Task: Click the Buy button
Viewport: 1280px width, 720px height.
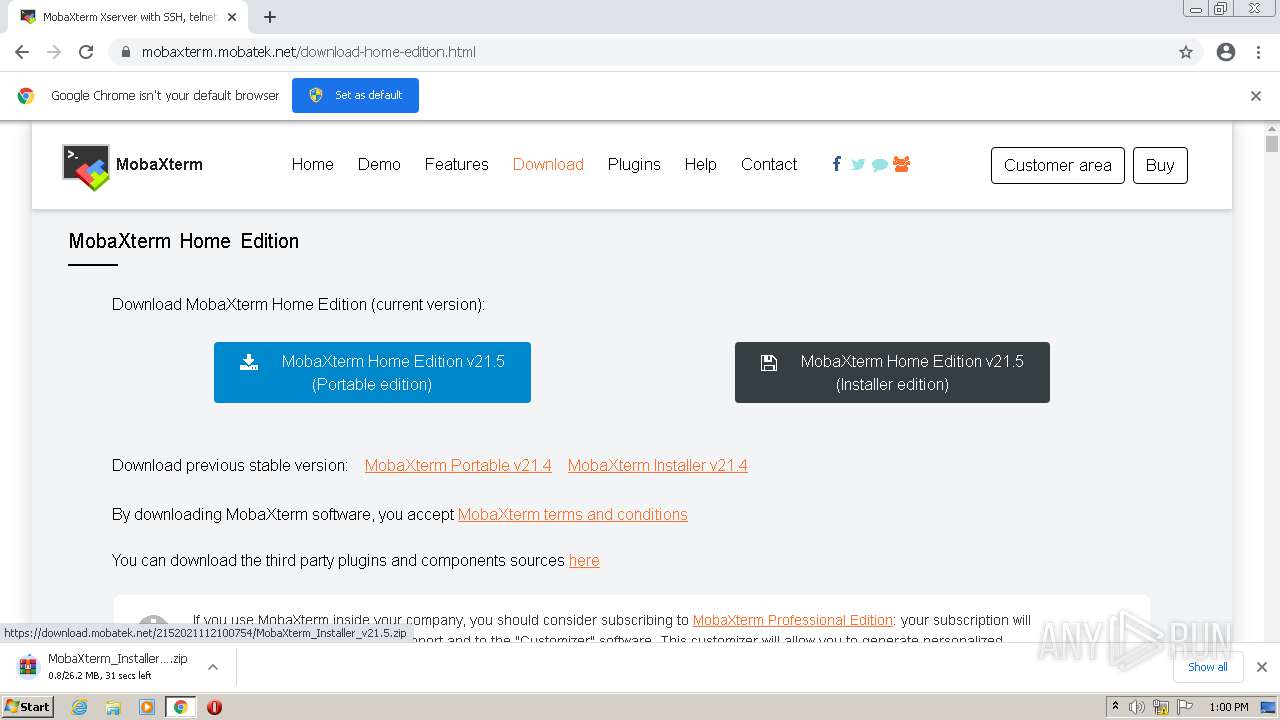Action: 1160,166
